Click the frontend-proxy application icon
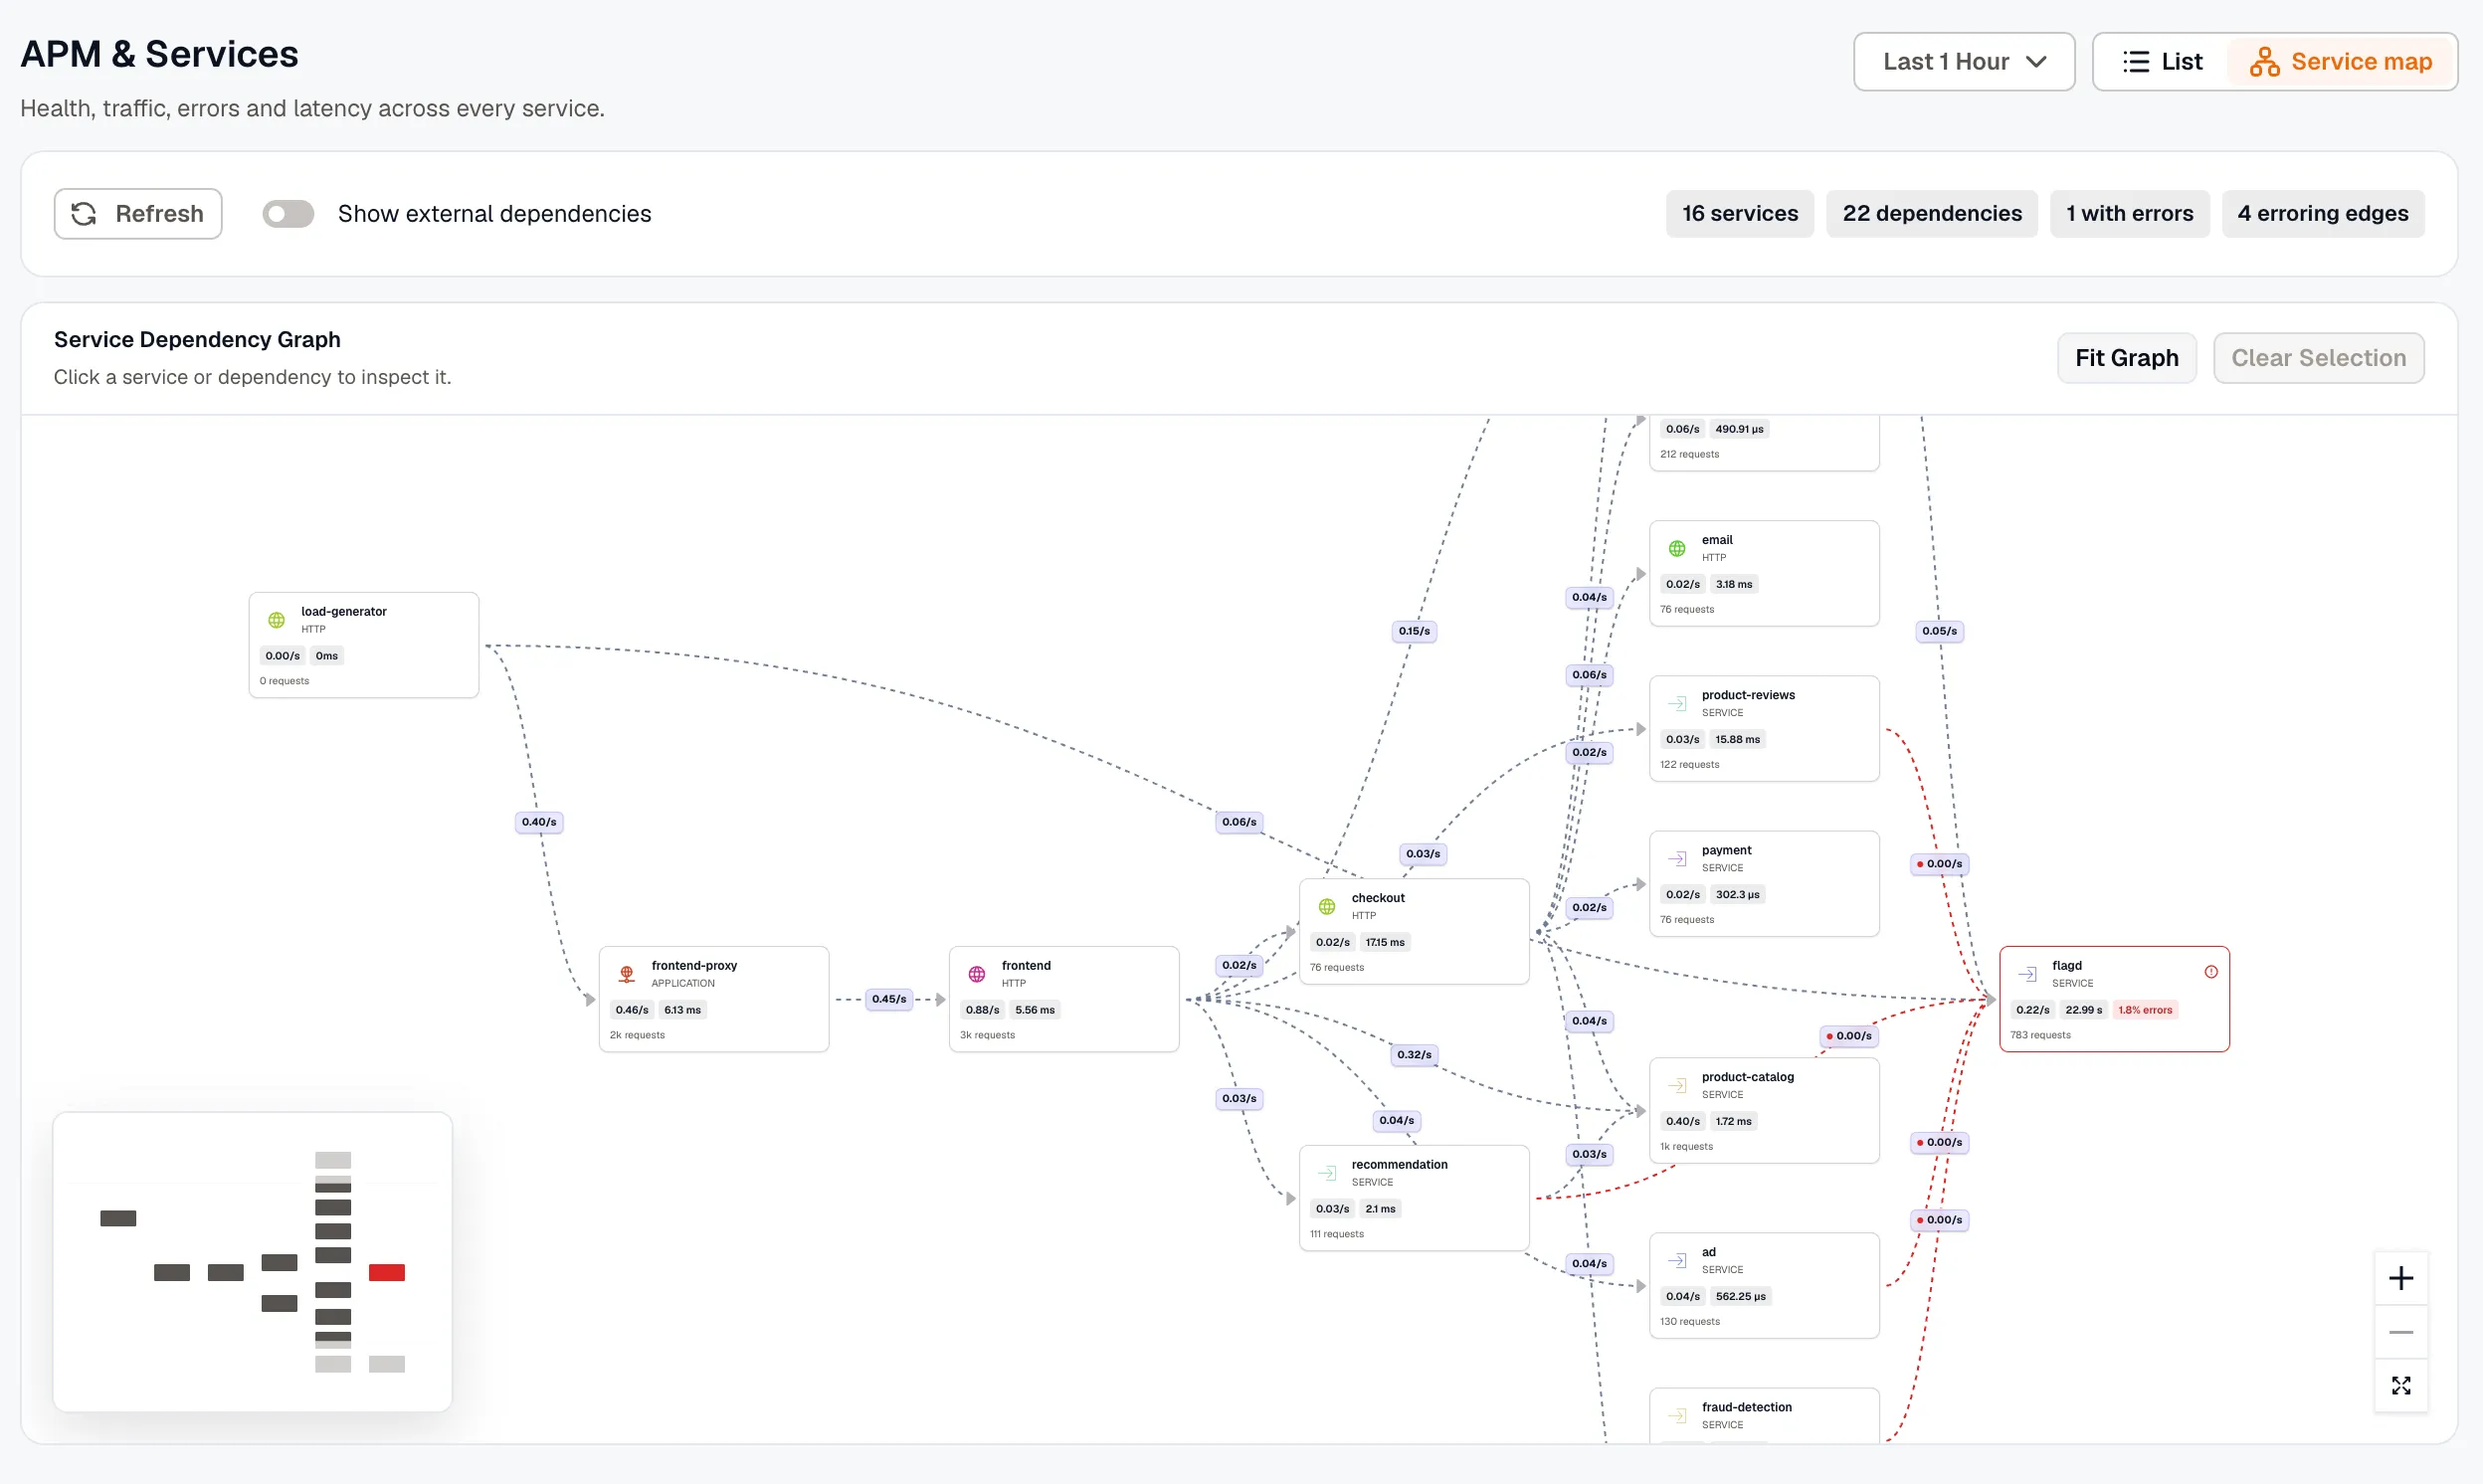This screenshot has height=1484, width=2483. (627, 974)
